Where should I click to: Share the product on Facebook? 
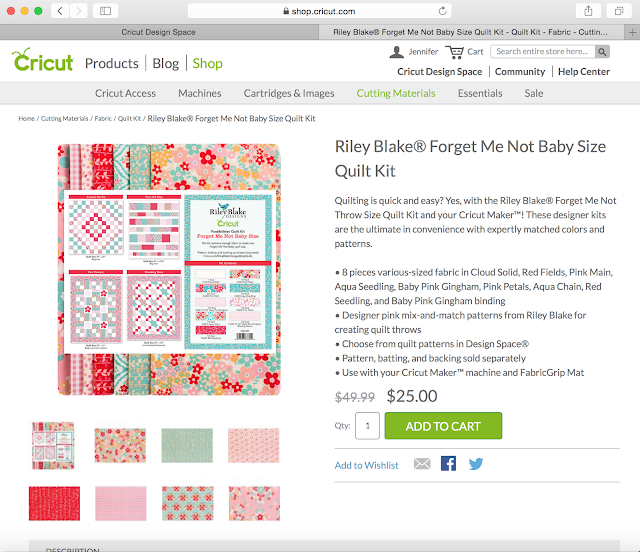coord(448,464)
